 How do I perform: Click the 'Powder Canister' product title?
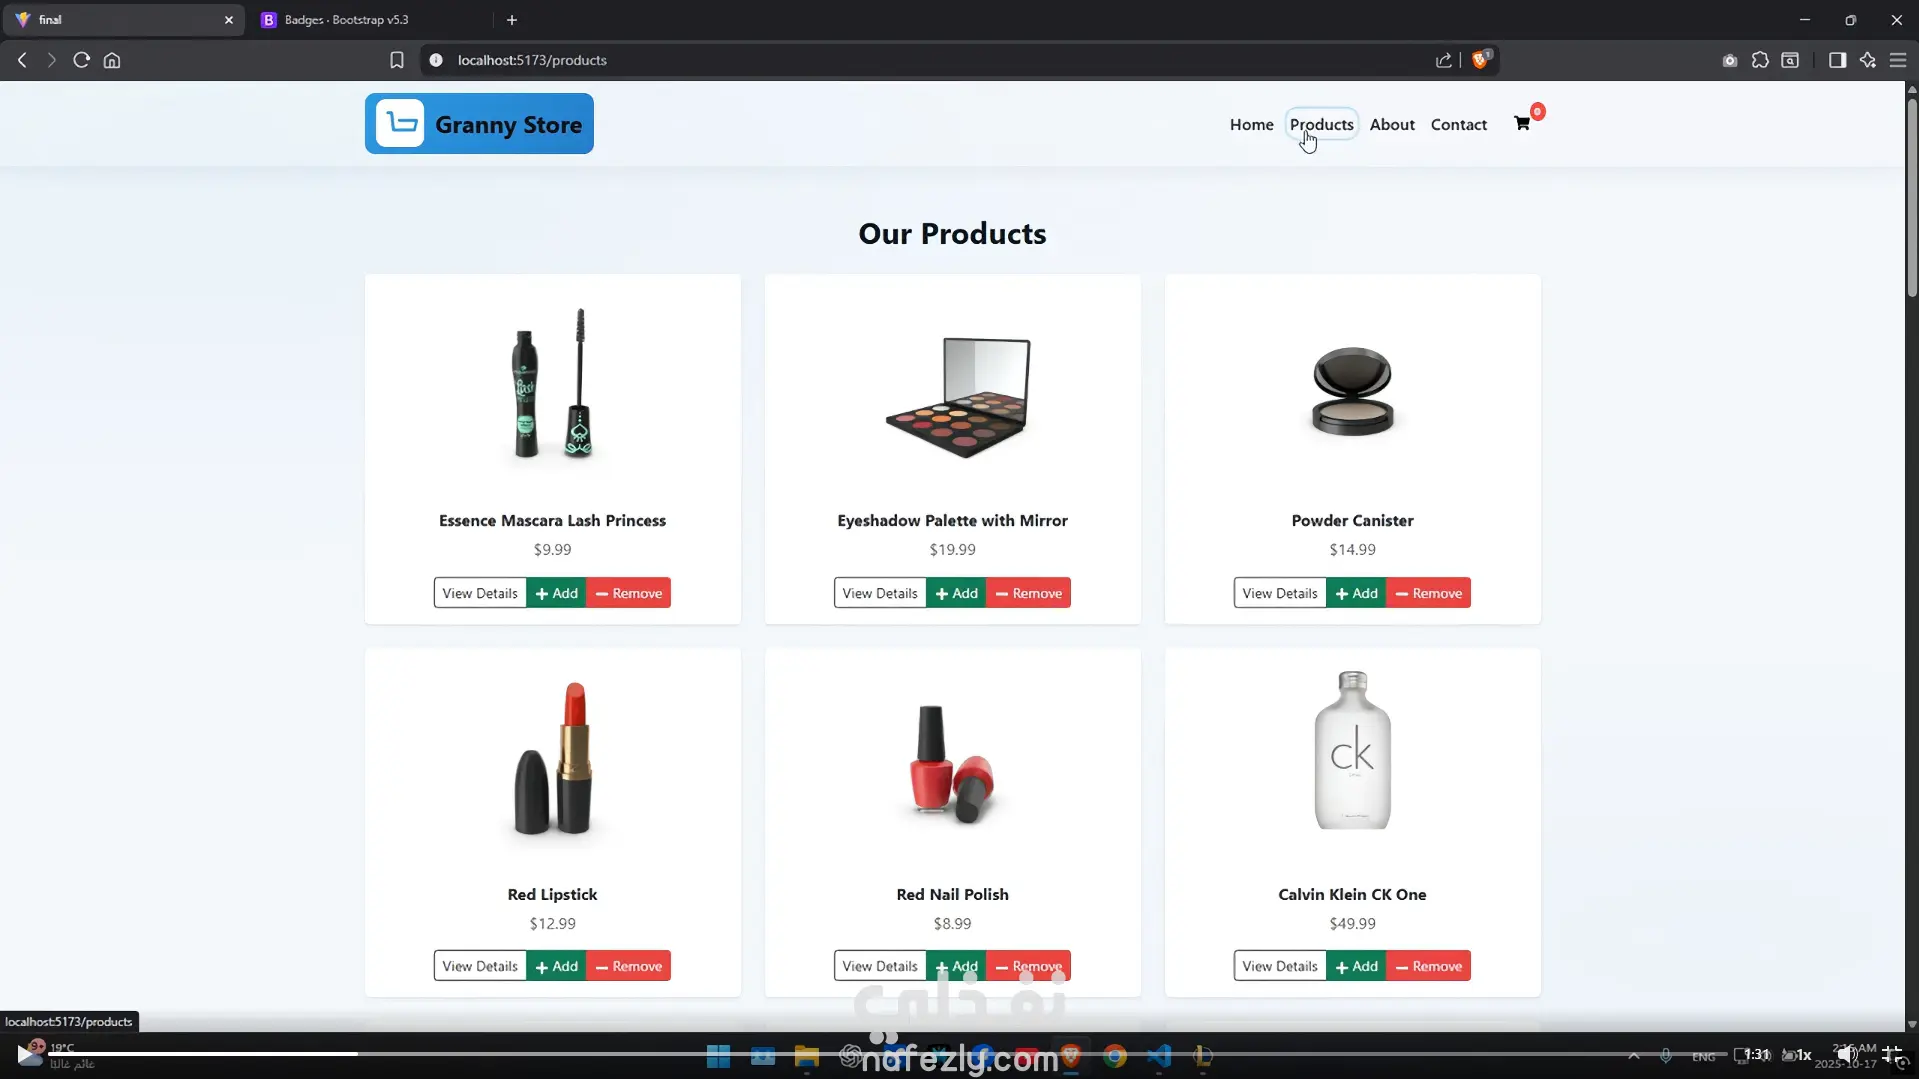(x=1352, y=521)
